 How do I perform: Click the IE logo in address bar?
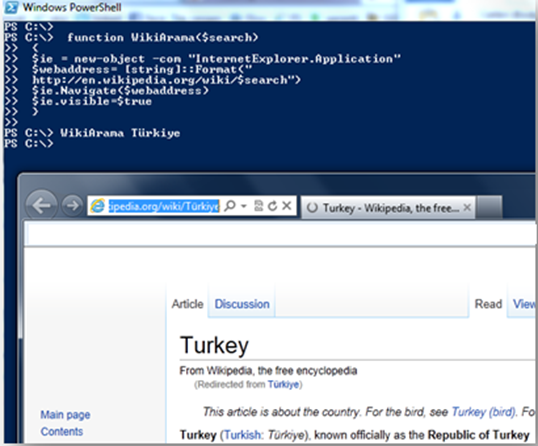coord(97,206)
